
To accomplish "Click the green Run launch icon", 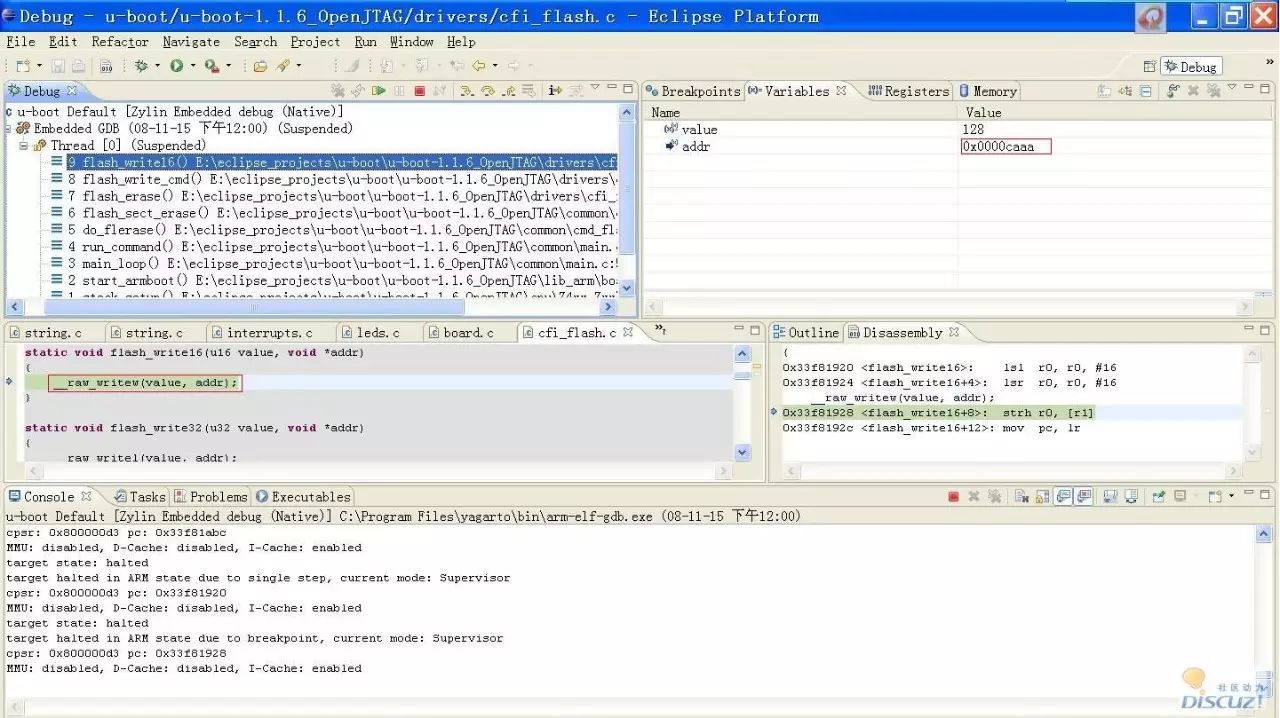I will [x=176, y=66].
